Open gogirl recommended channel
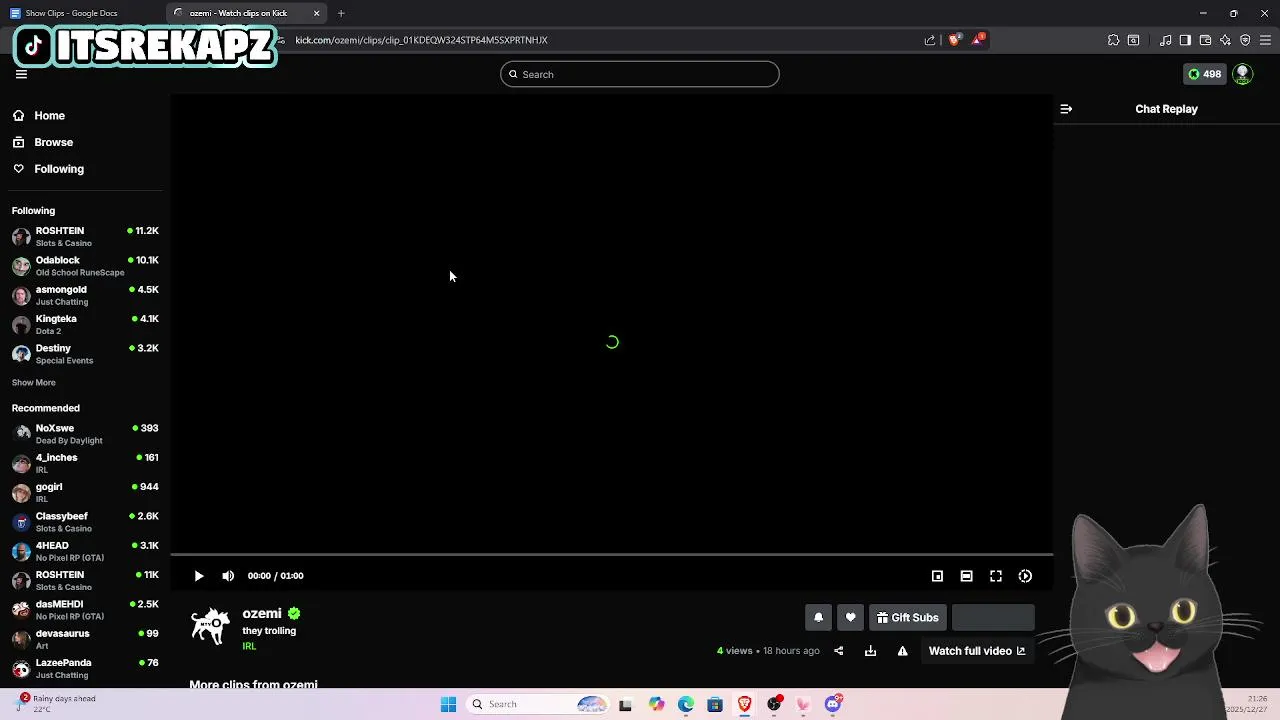The height and width of the screenshot is (720, 1280). tap(85, 492)
